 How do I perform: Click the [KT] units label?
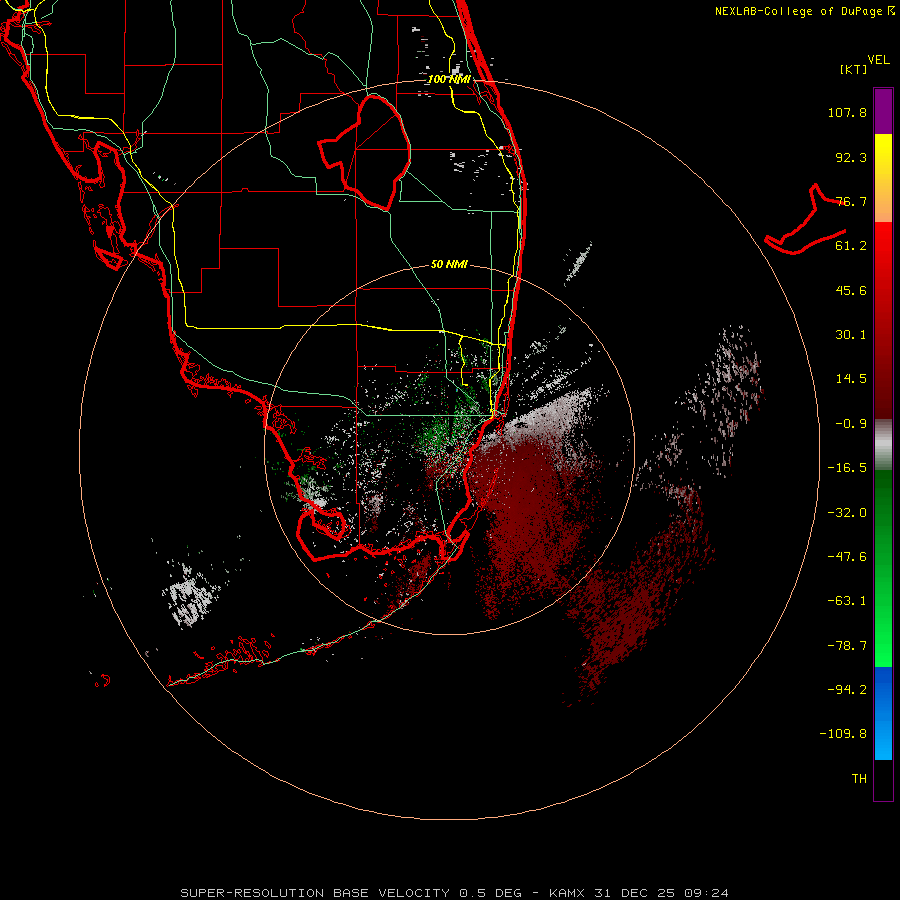854,69
